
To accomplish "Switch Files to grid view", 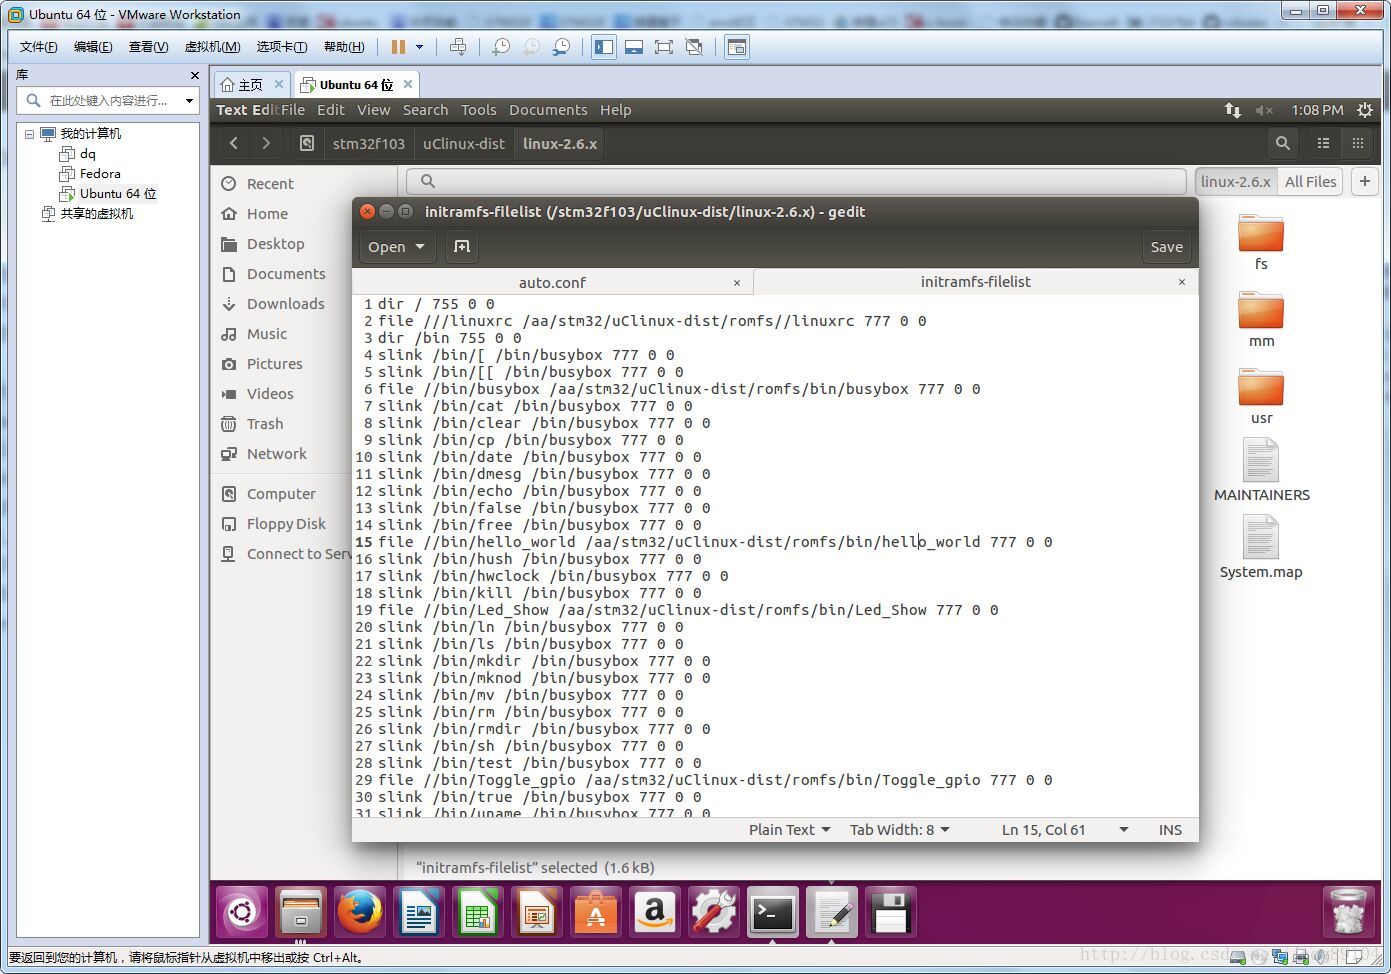I will coord(1358,143).
